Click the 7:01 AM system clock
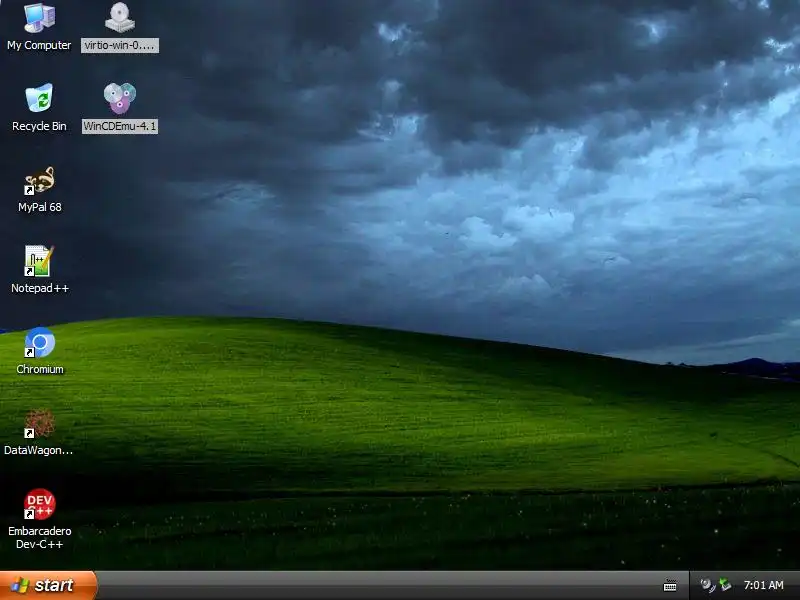Viewport: 800px width, 600px height. [x=763, y=585]
